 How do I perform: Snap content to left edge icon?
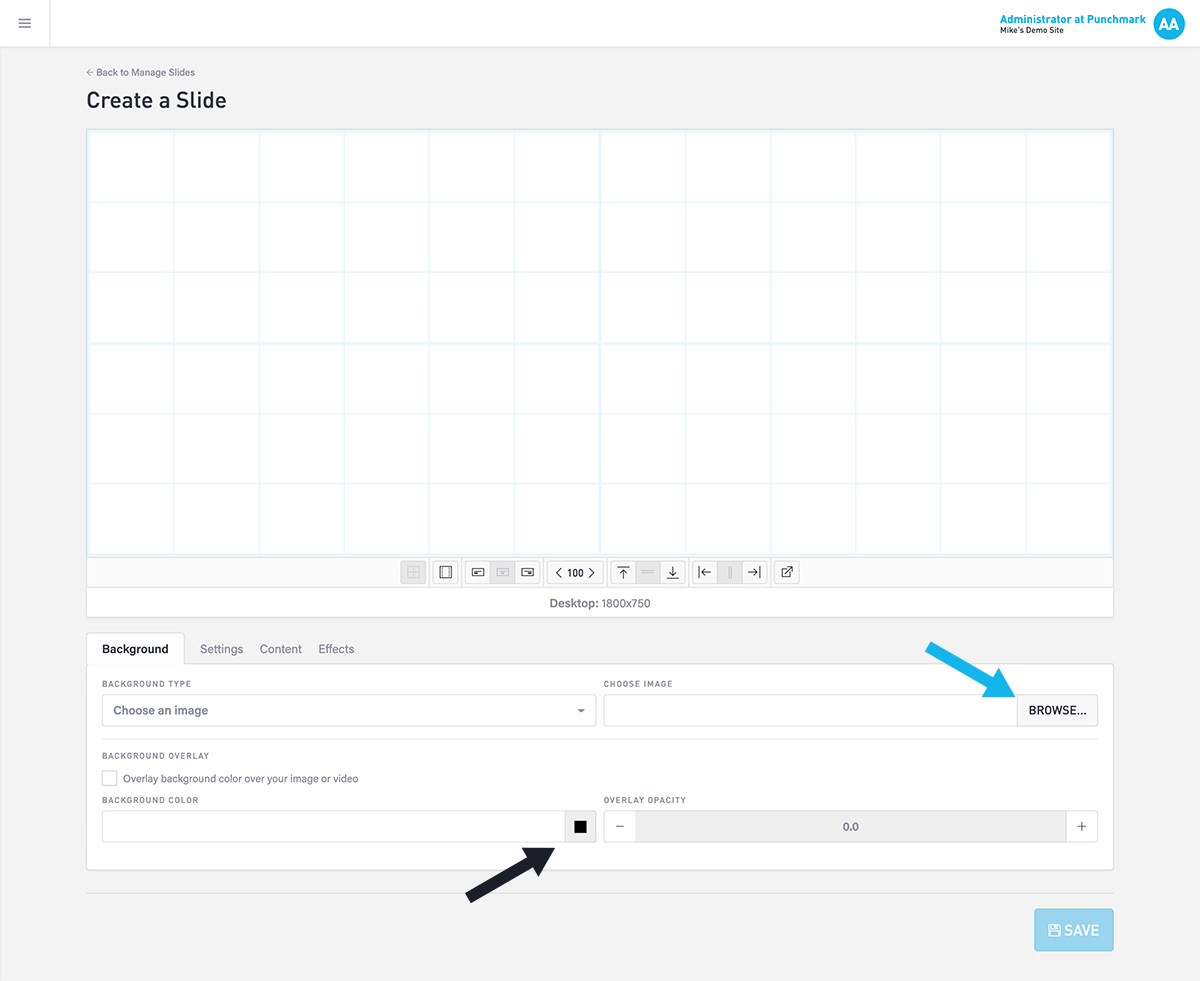705,573
